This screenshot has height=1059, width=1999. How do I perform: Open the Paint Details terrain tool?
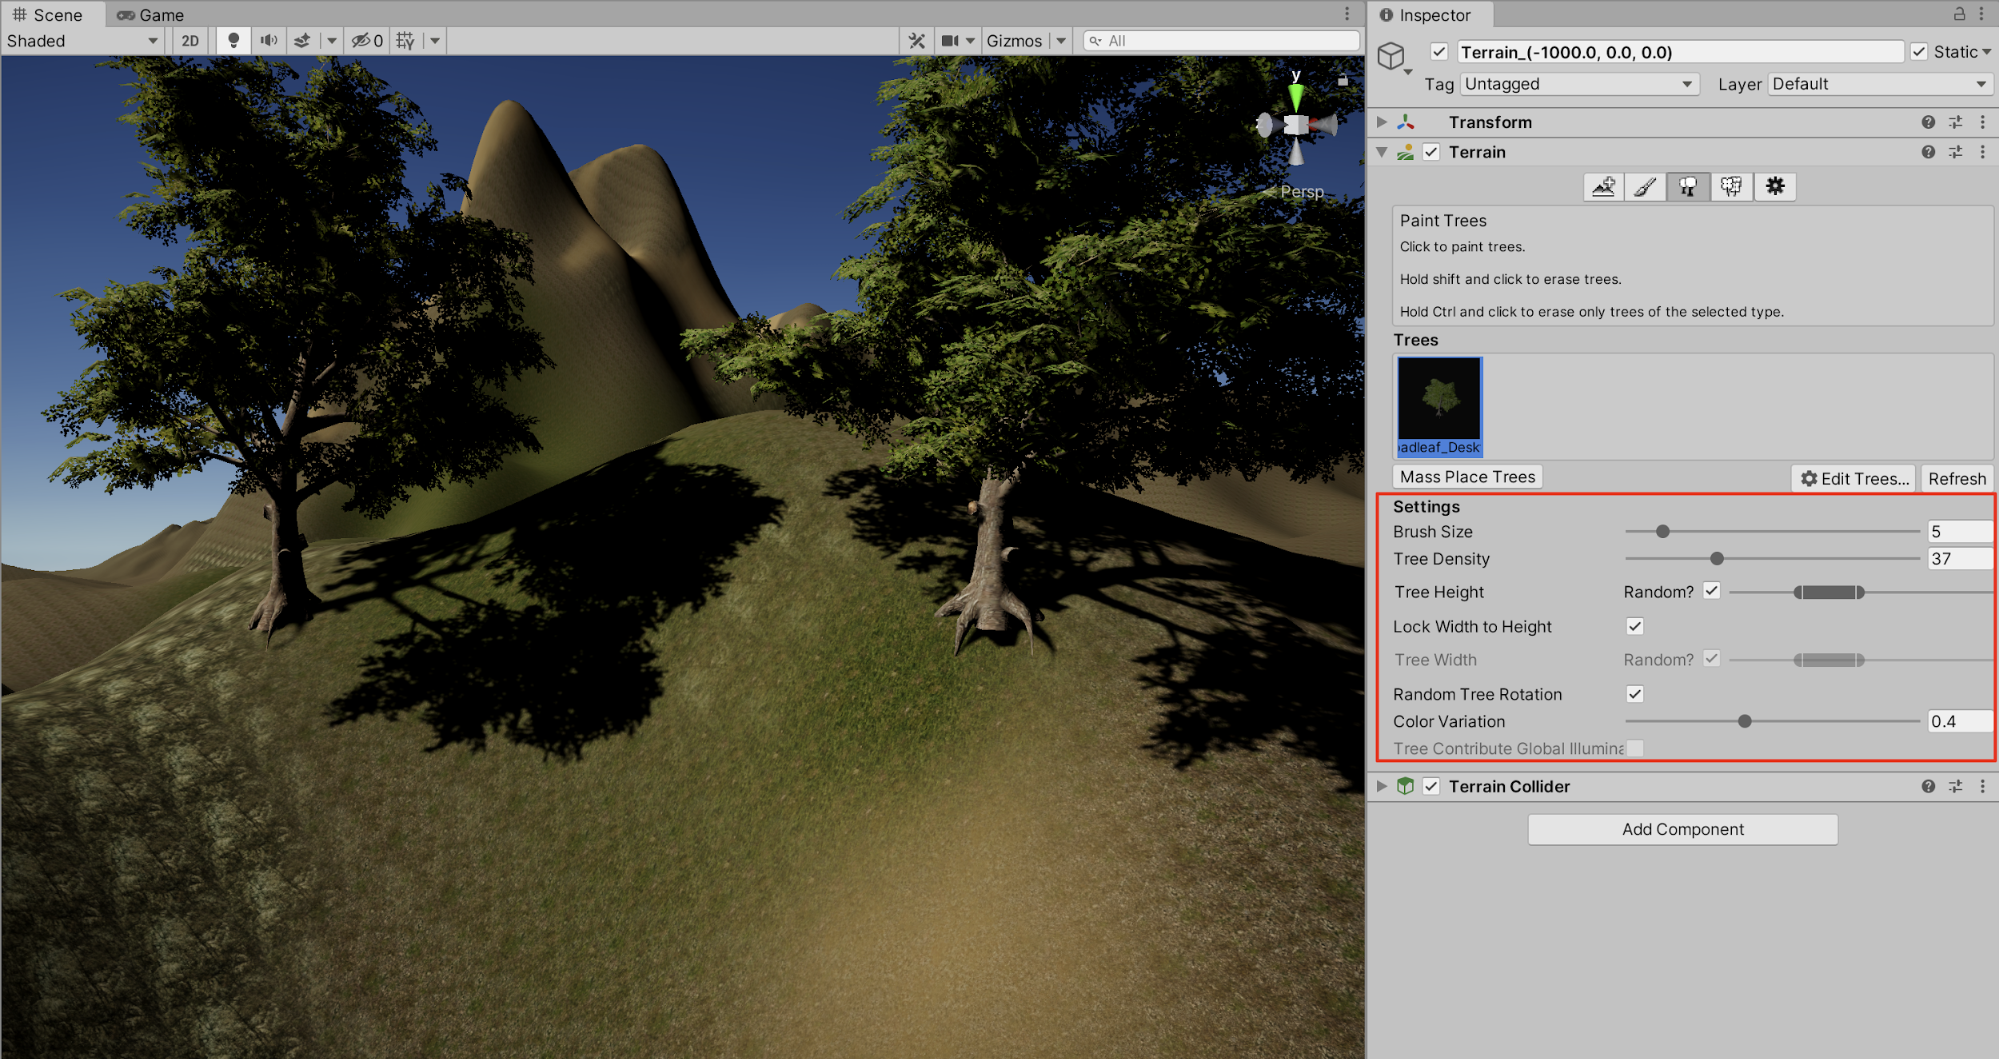tap(1731, 187)
